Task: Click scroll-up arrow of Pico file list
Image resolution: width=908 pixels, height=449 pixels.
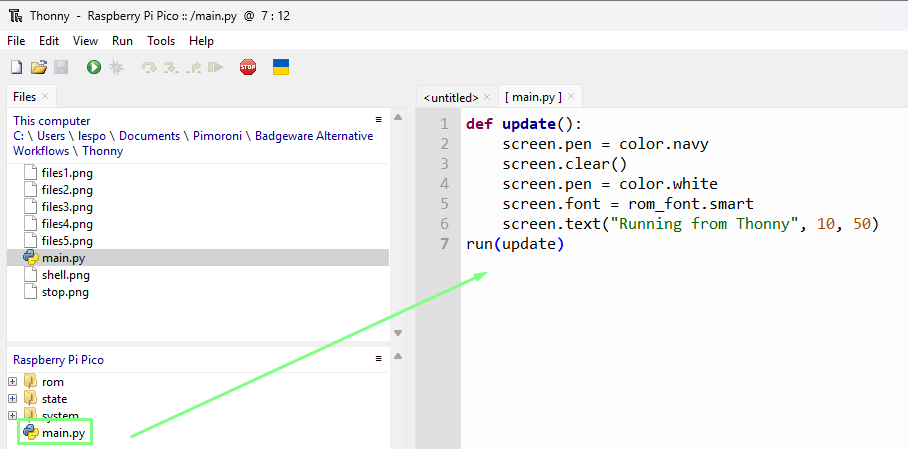Action: pos(398,356)
